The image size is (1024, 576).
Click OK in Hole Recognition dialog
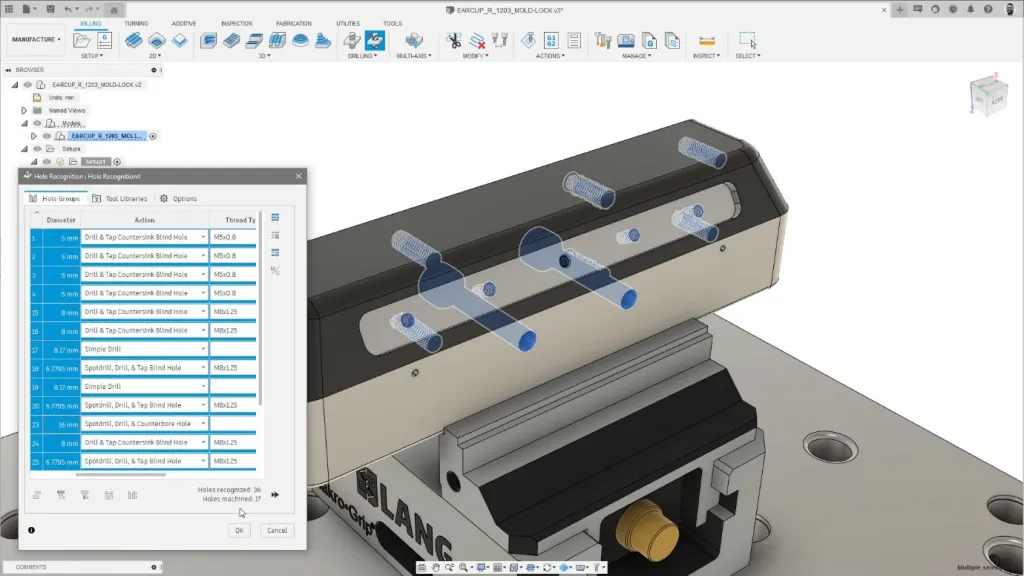tap(239, 530)
